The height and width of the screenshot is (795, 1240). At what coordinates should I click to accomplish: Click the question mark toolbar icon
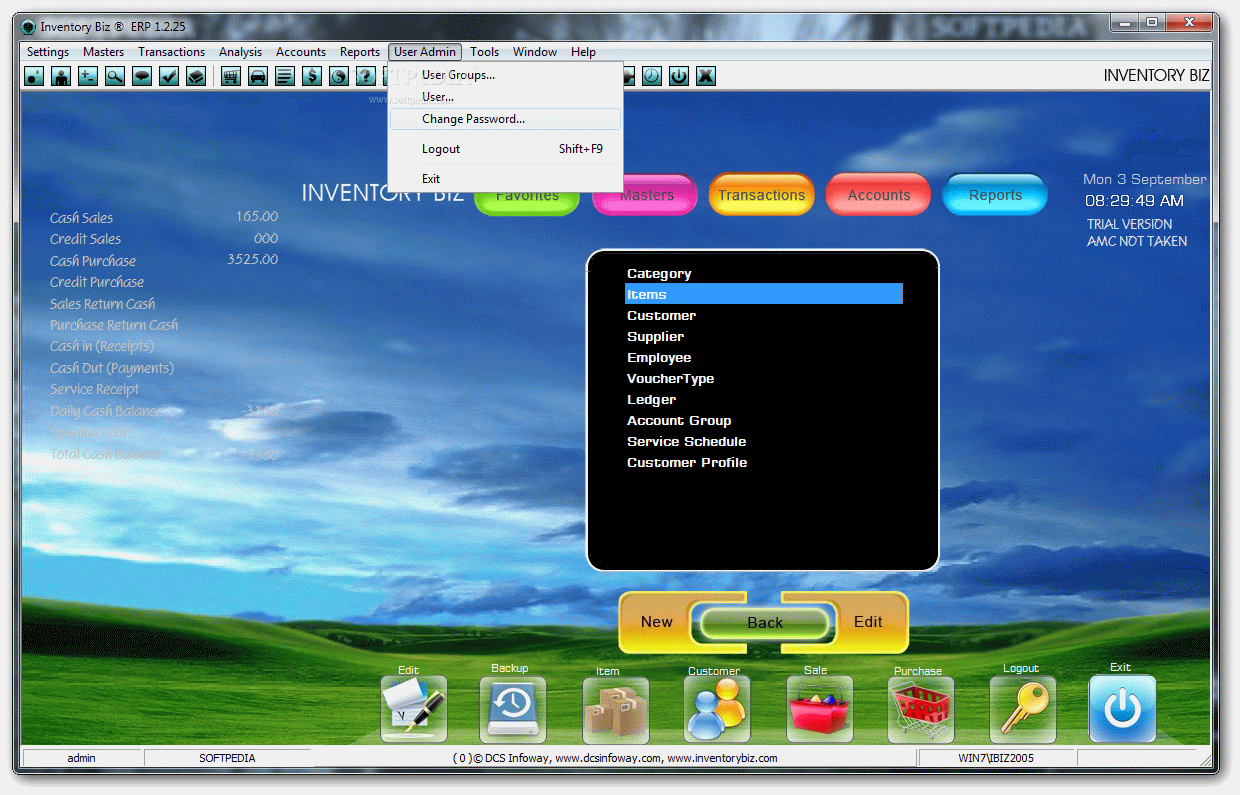[366, 75]
